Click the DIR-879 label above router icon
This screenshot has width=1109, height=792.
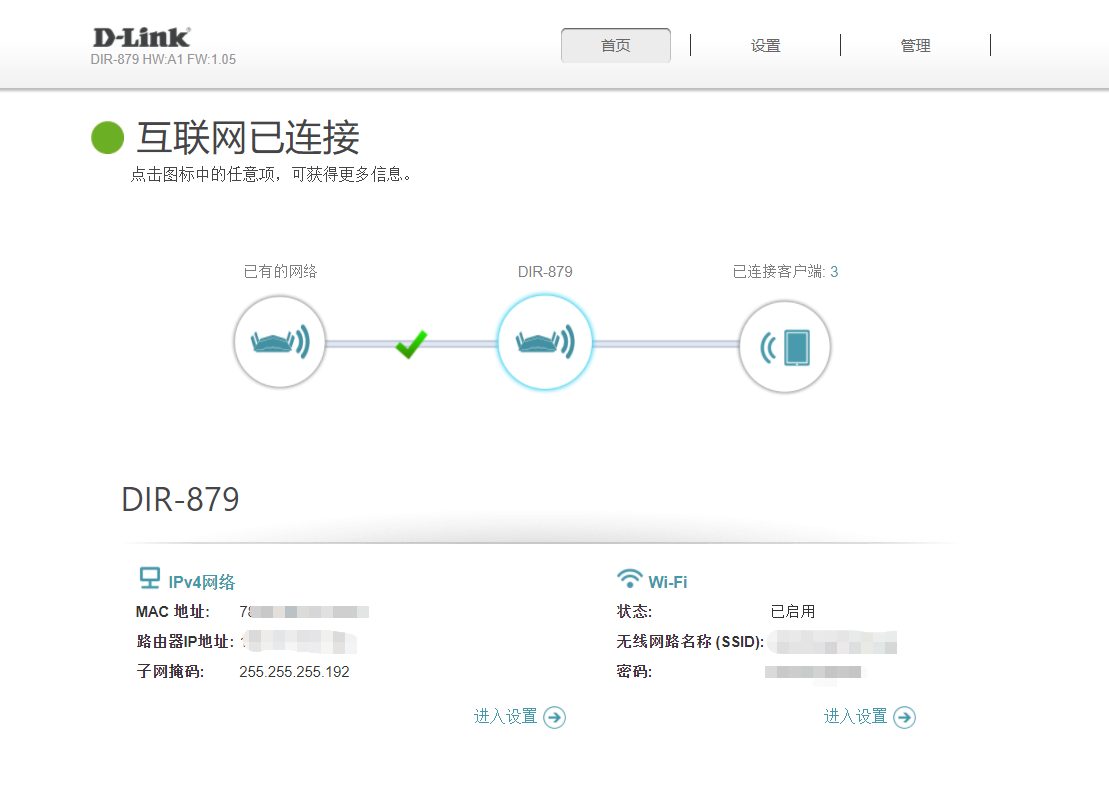(545, 272)
